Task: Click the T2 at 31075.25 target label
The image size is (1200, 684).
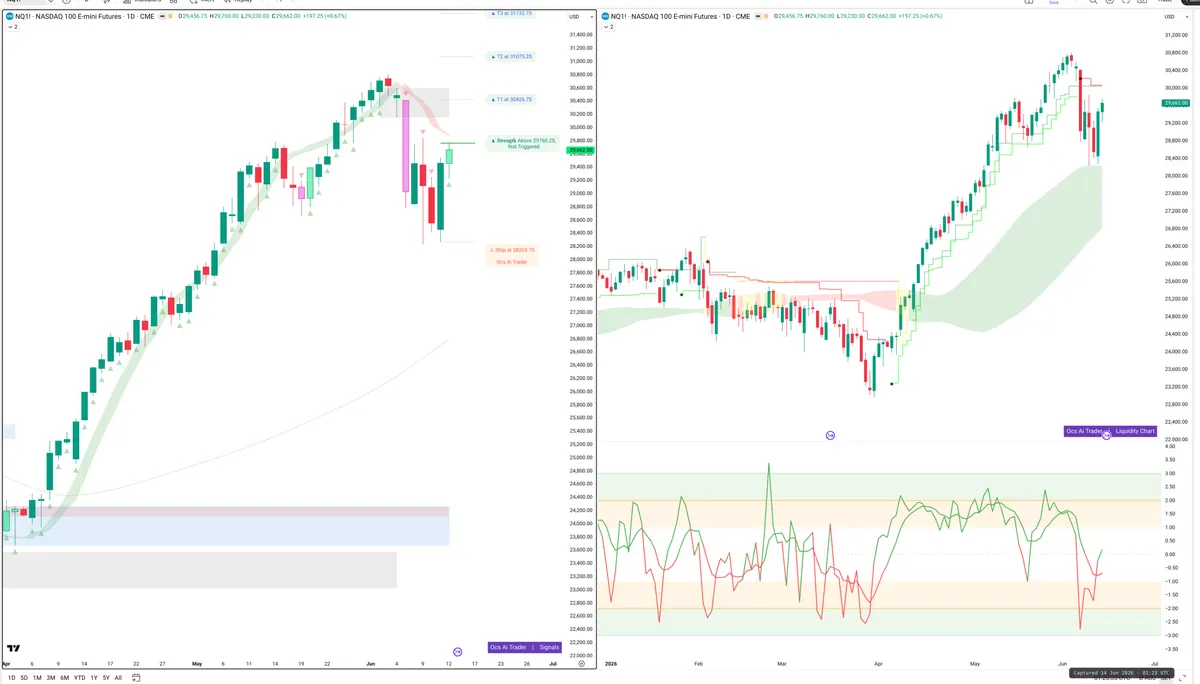Action: [512, 57]
